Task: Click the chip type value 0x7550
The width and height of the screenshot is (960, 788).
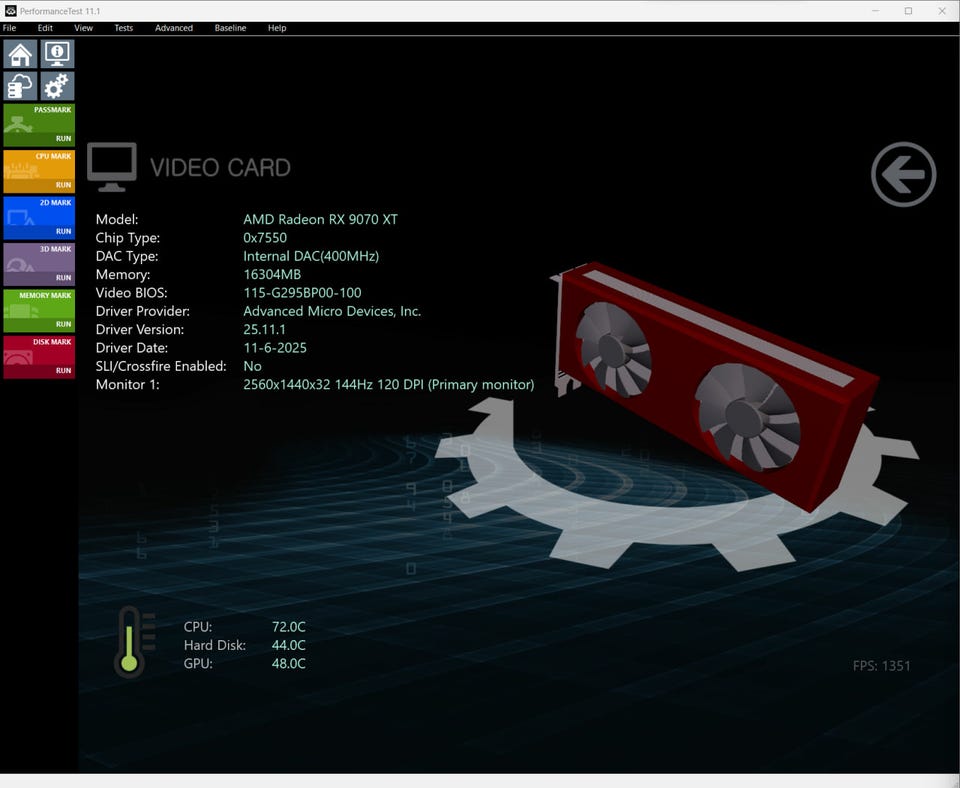Action: (265, 238)
